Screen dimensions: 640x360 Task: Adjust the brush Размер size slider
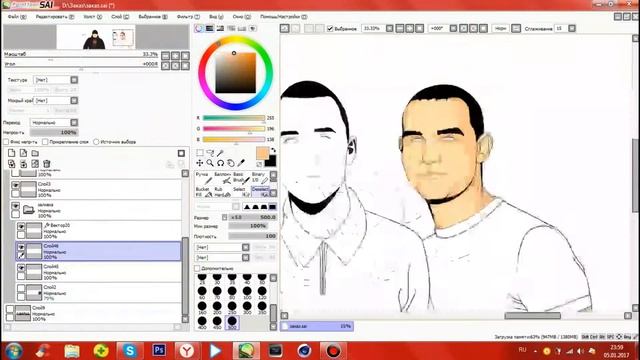point(252,217)
